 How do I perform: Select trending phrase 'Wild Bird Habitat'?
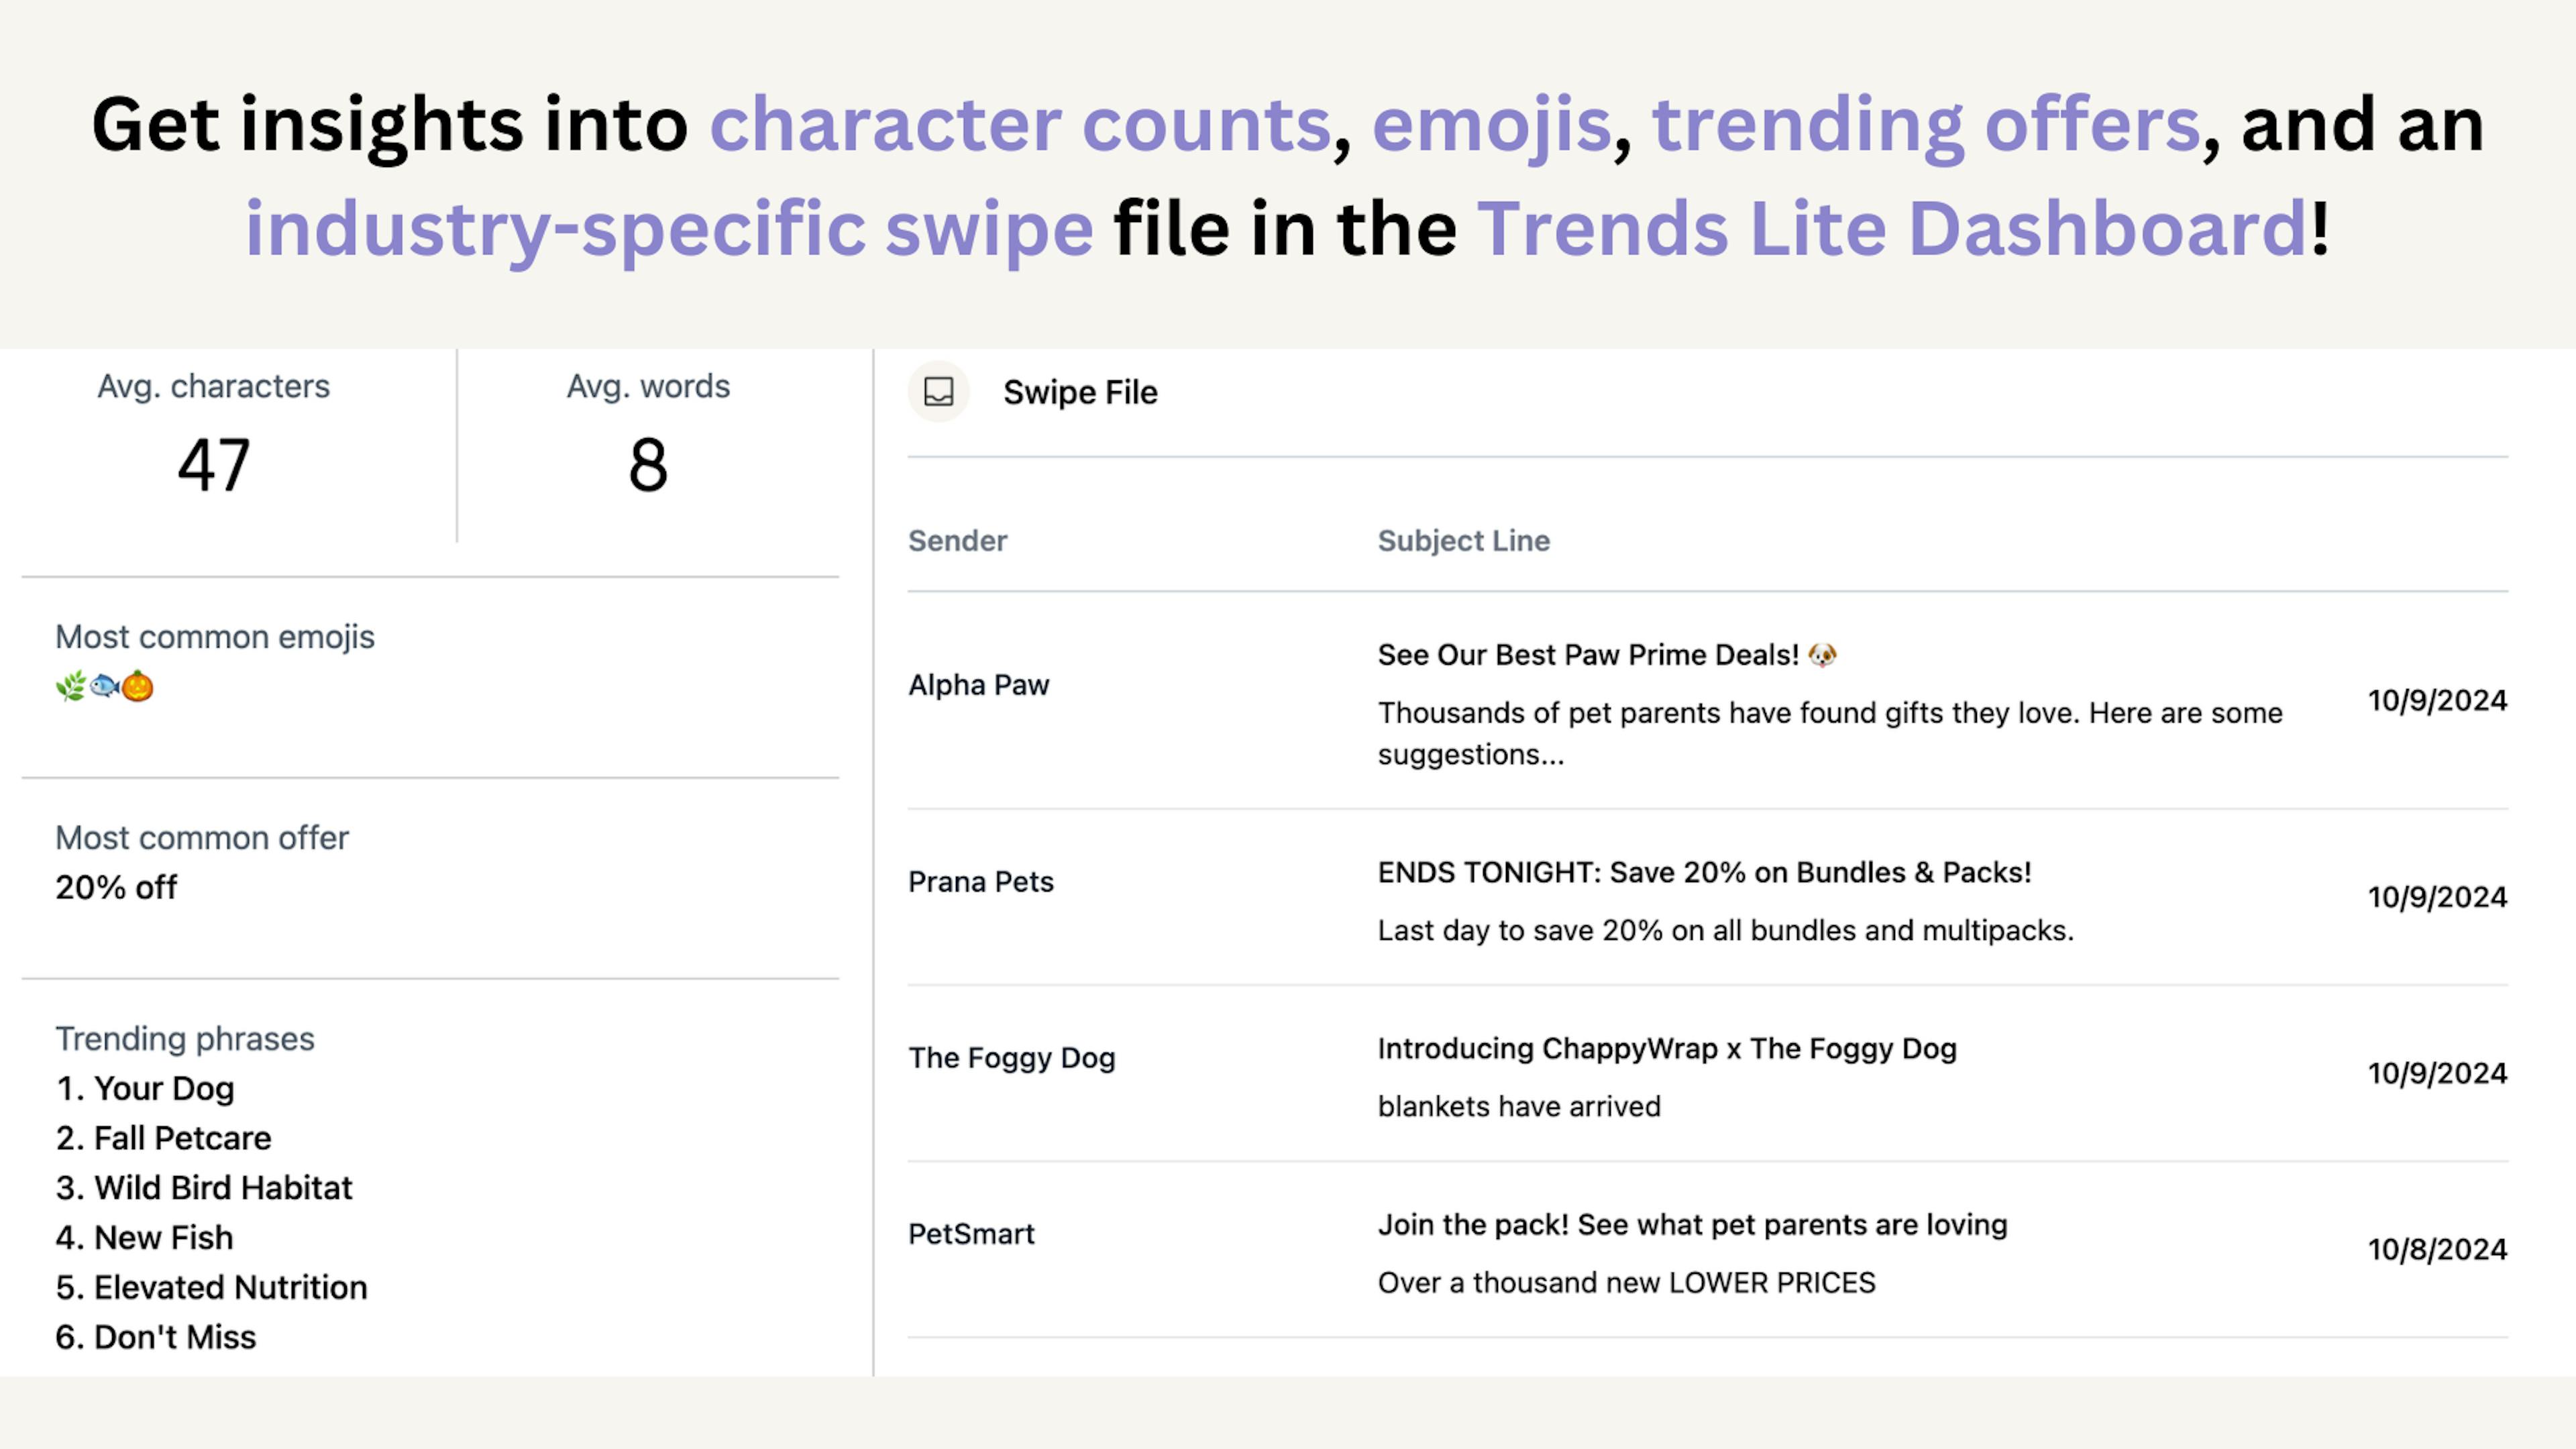[x=223, y=1188]
